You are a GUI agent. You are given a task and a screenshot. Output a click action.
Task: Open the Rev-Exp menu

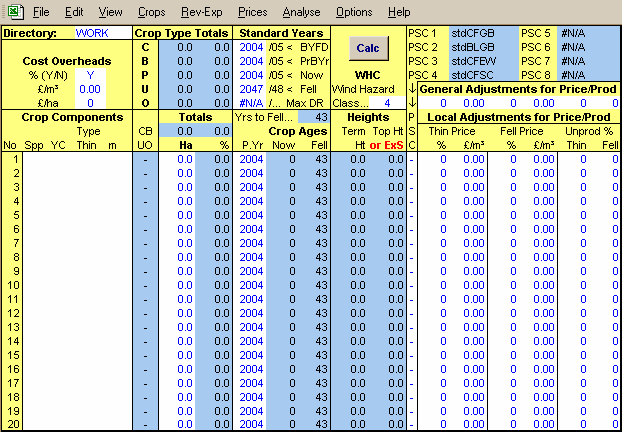tap(203, 12)
